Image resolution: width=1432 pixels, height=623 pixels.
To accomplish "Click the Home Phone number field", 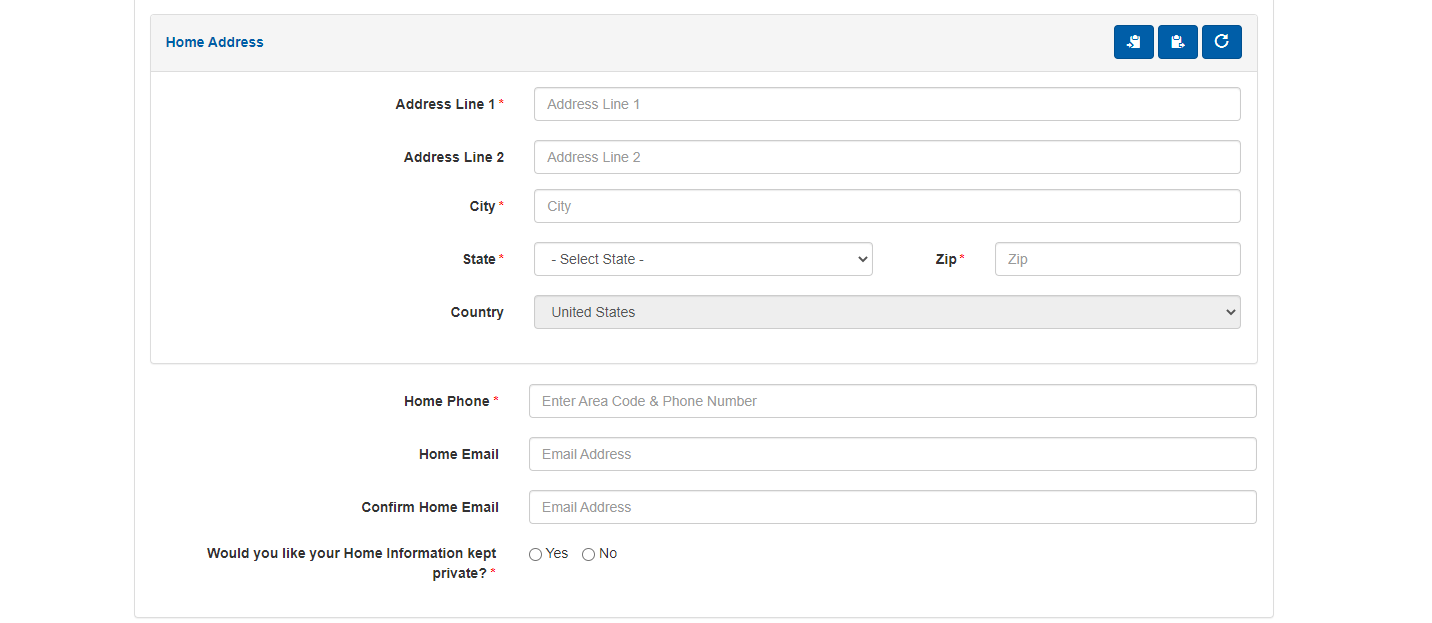I will (892, 401).
